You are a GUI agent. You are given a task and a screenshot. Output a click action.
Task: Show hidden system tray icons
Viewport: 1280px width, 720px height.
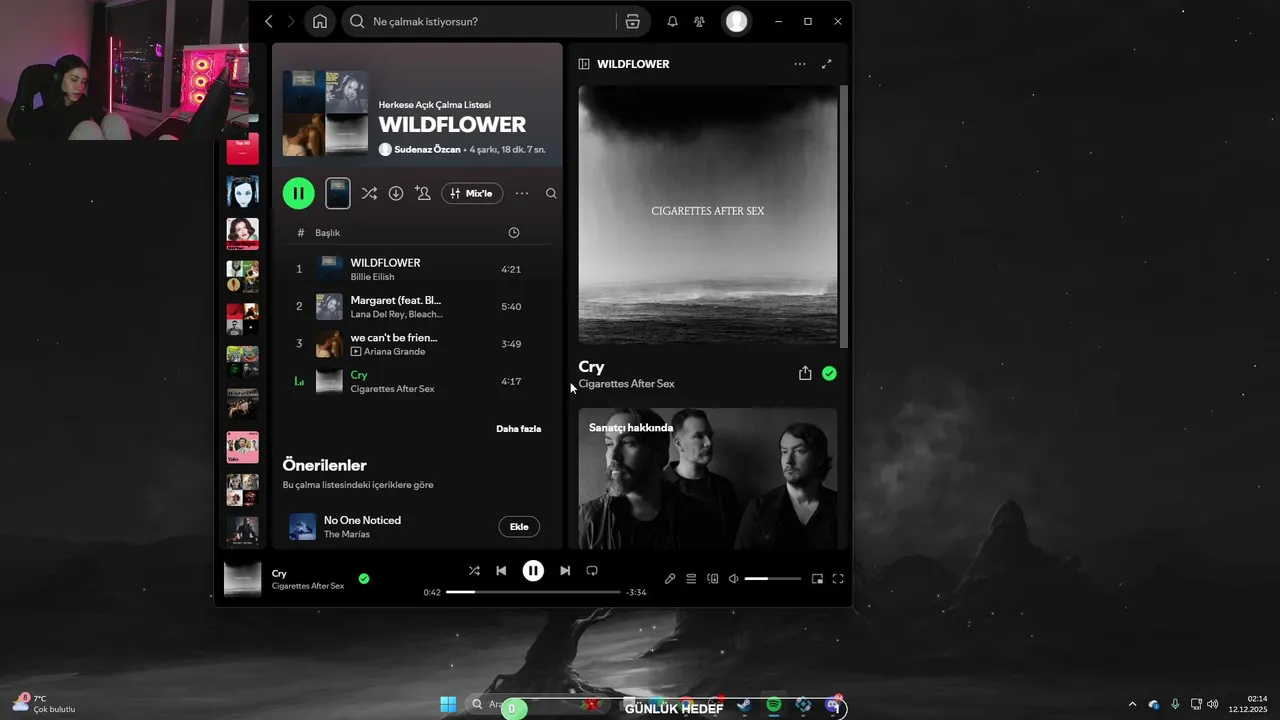(x=1132, y=704)
